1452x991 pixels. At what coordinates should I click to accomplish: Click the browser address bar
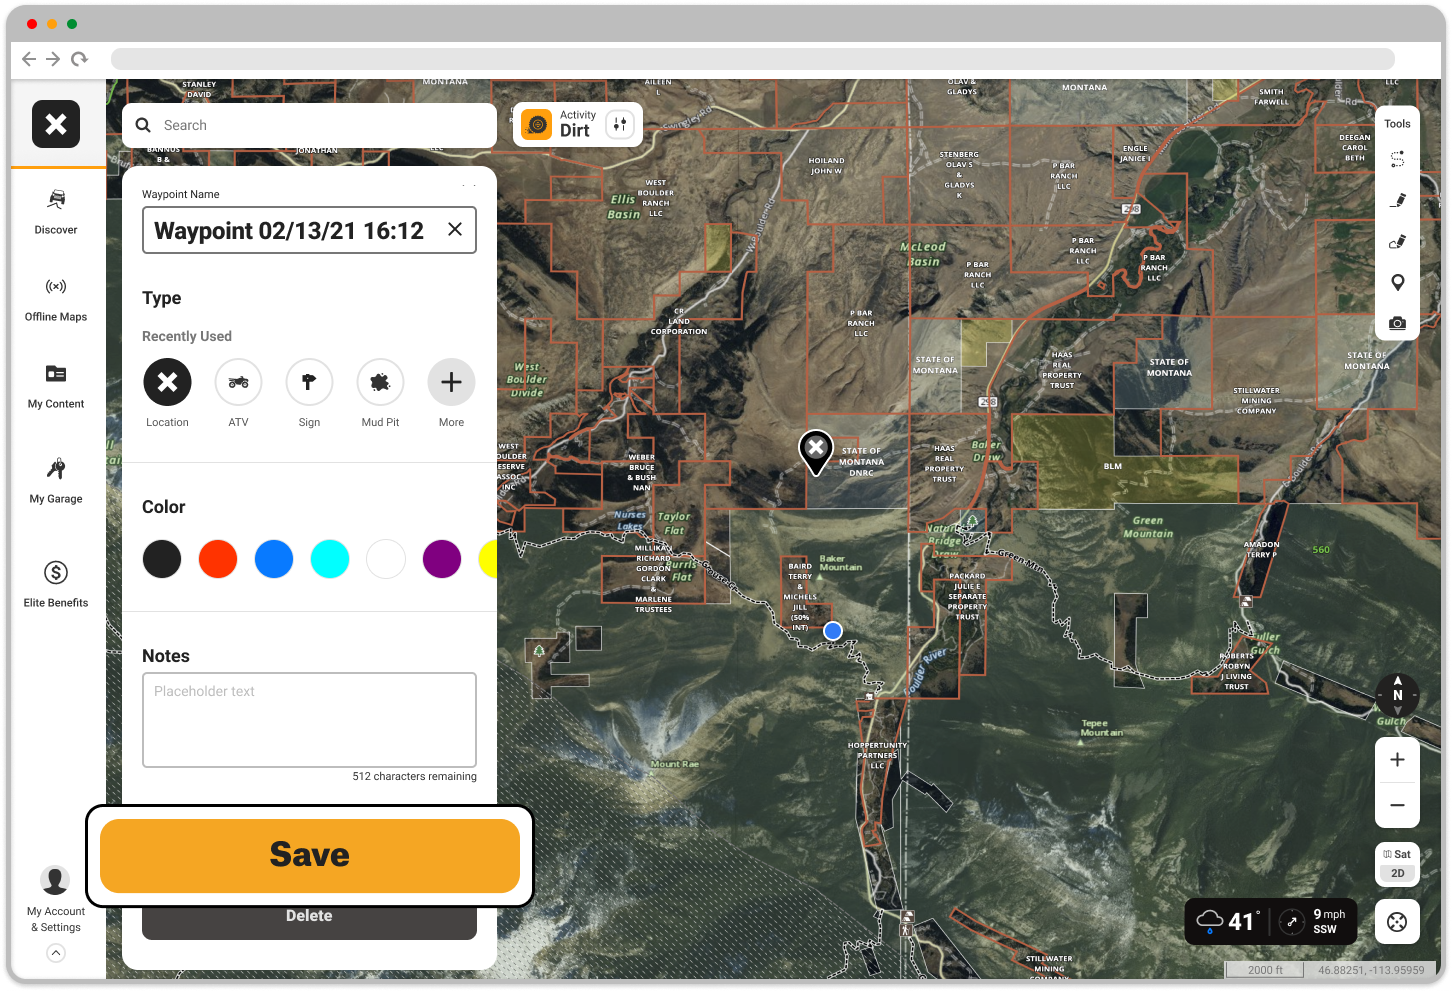click(752, 59)
